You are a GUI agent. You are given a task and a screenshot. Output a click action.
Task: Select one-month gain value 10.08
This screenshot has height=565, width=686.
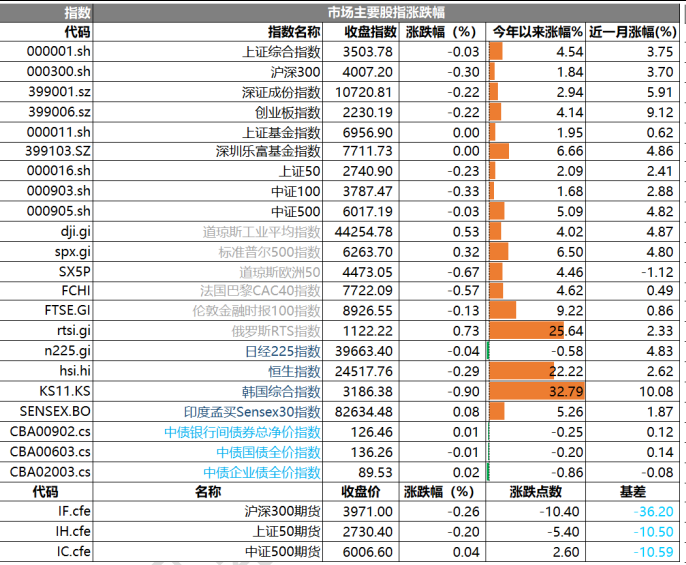(x=632, y=391)
